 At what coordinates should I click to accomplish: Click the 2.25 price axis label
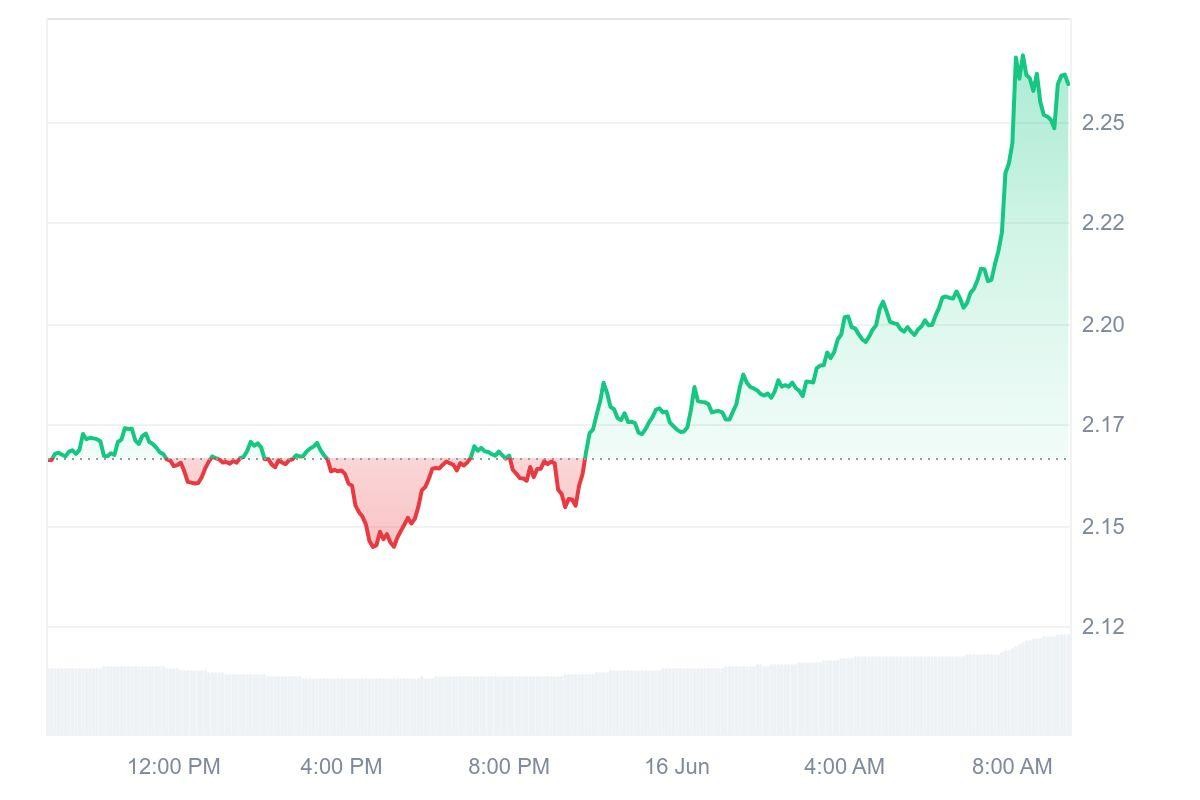pos(1103,123)
